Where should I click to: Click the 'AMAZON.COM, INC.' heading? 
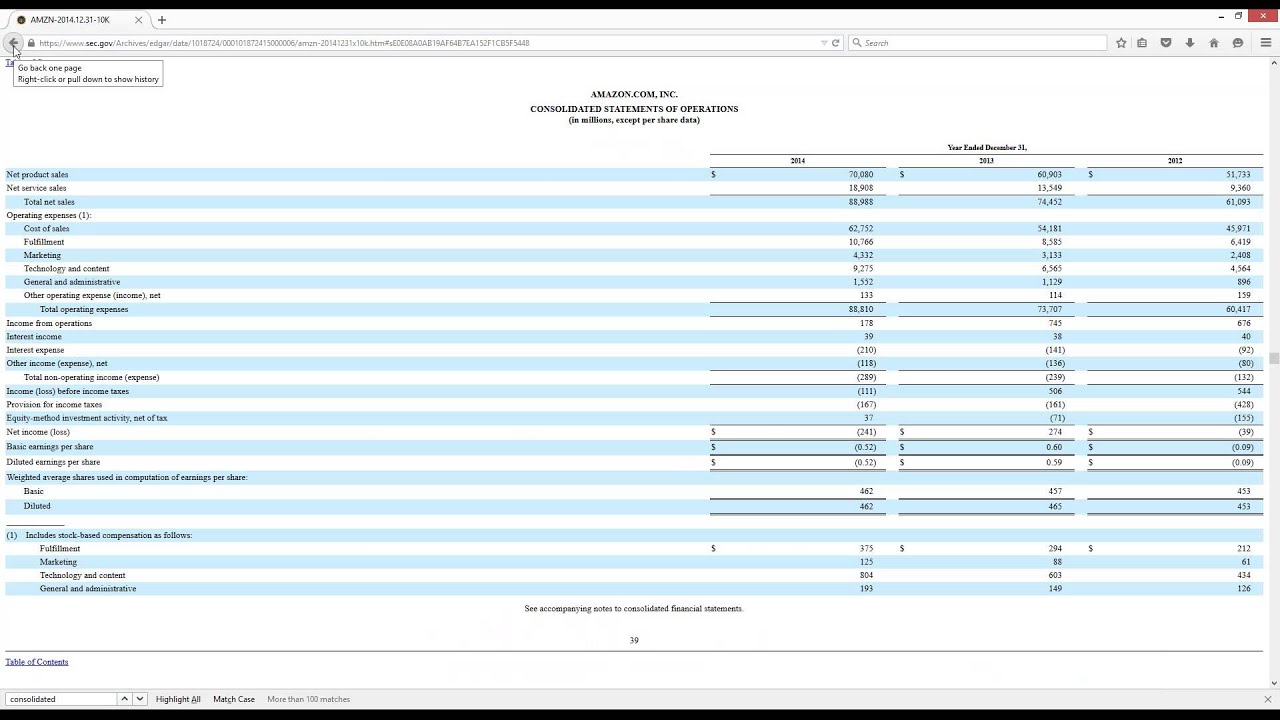pos(634,94)
